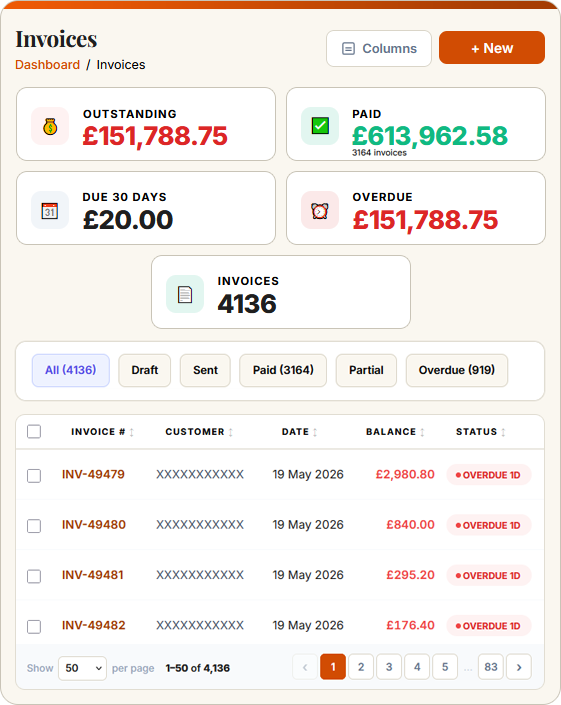Click the Outstanding £151,788.75 amount
Image resolution: width=561 pixels, height=705 pixels.
click(x=155, y=136)
